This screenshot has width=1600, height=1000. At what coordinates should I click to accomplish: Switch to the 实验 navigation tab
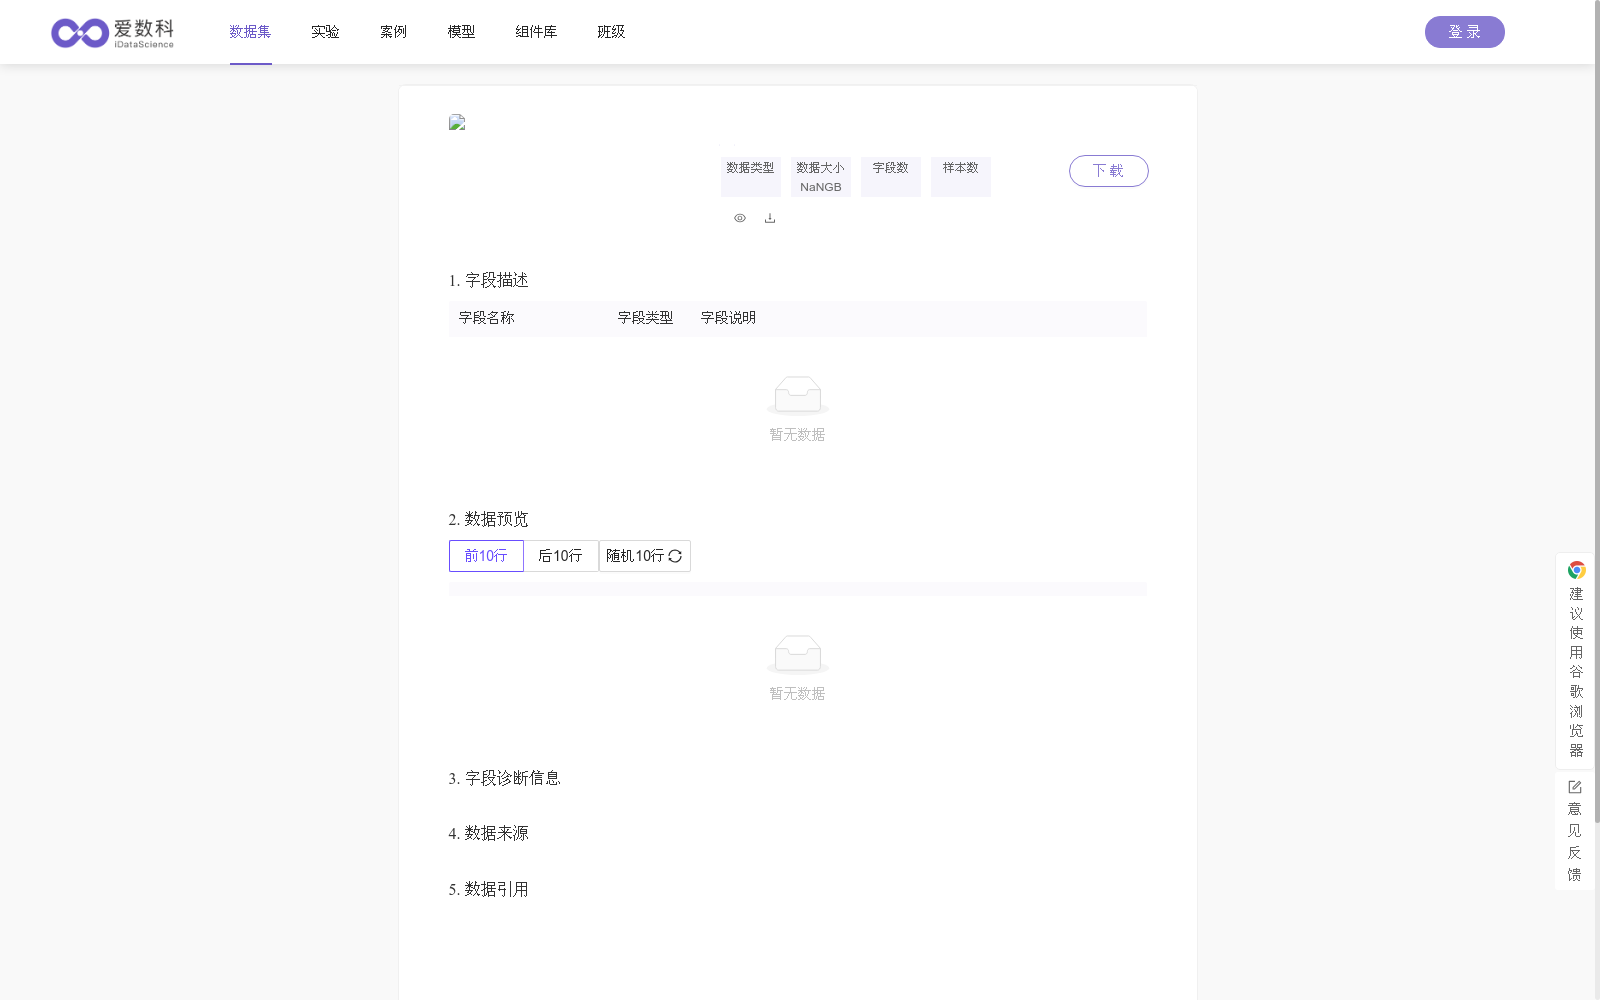pos(324,31)
